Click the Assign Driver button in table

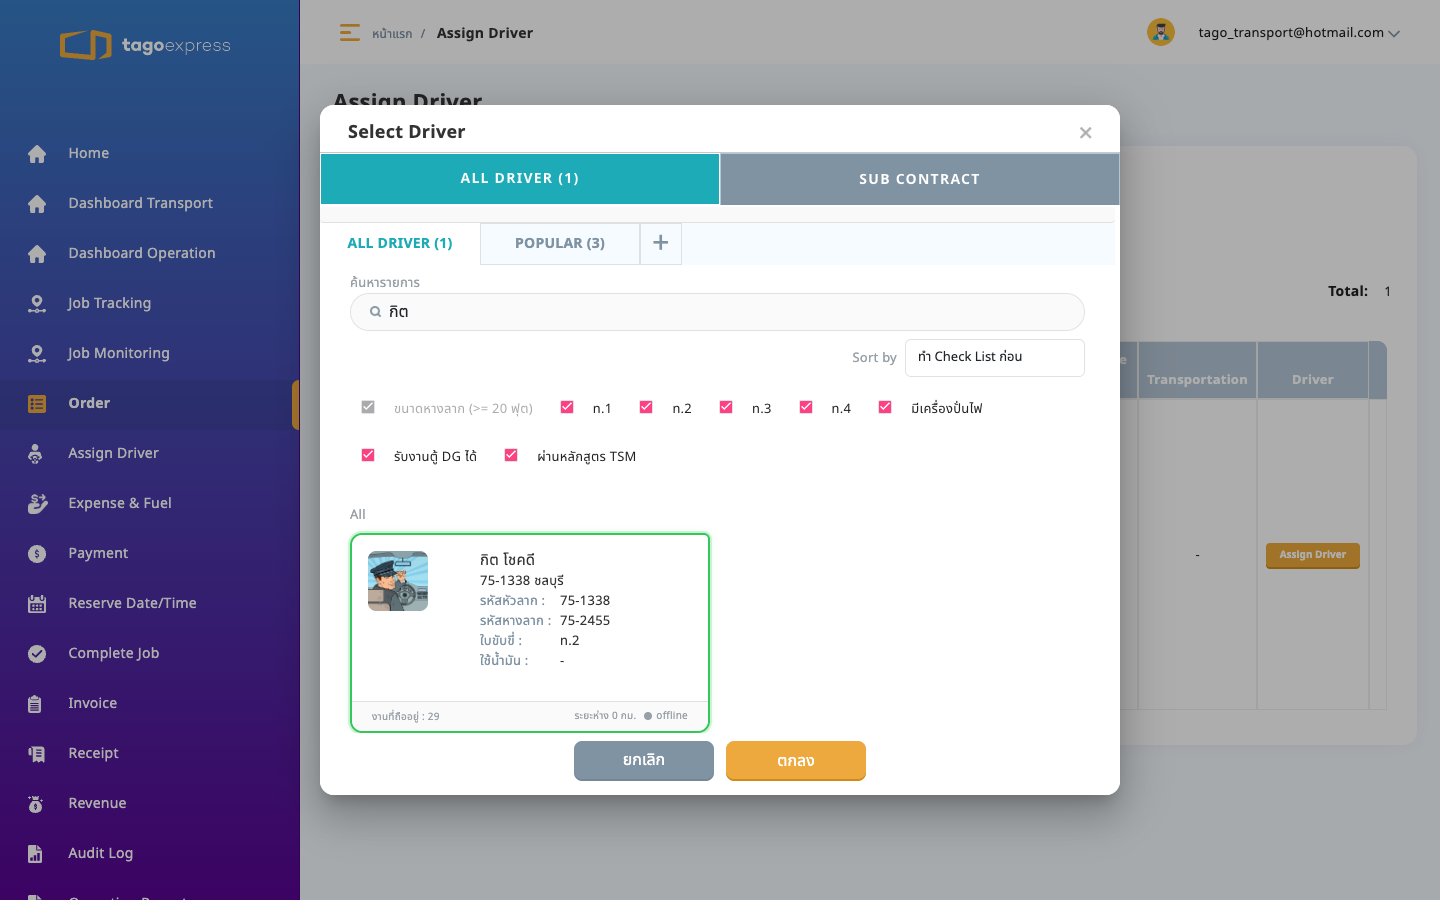point(1313,555)
